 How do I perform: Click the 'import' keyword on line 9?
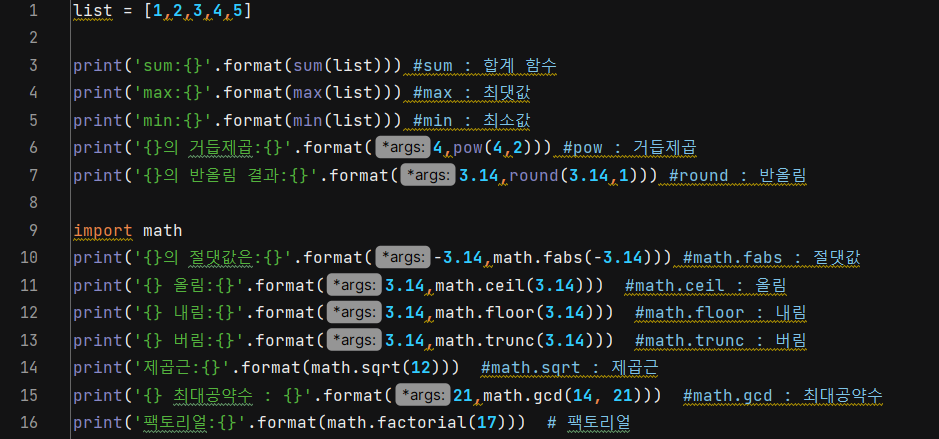(102, 231)
